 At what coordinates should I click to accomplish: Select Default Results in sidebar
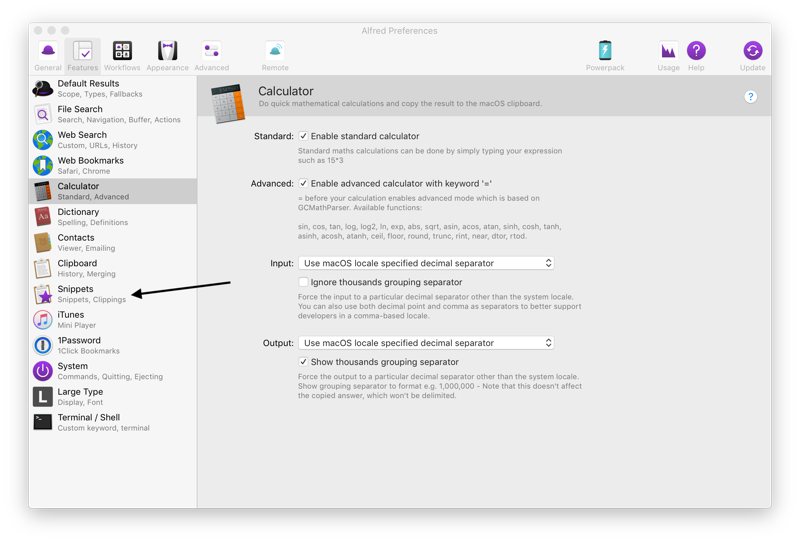click(x=113, y=88)
